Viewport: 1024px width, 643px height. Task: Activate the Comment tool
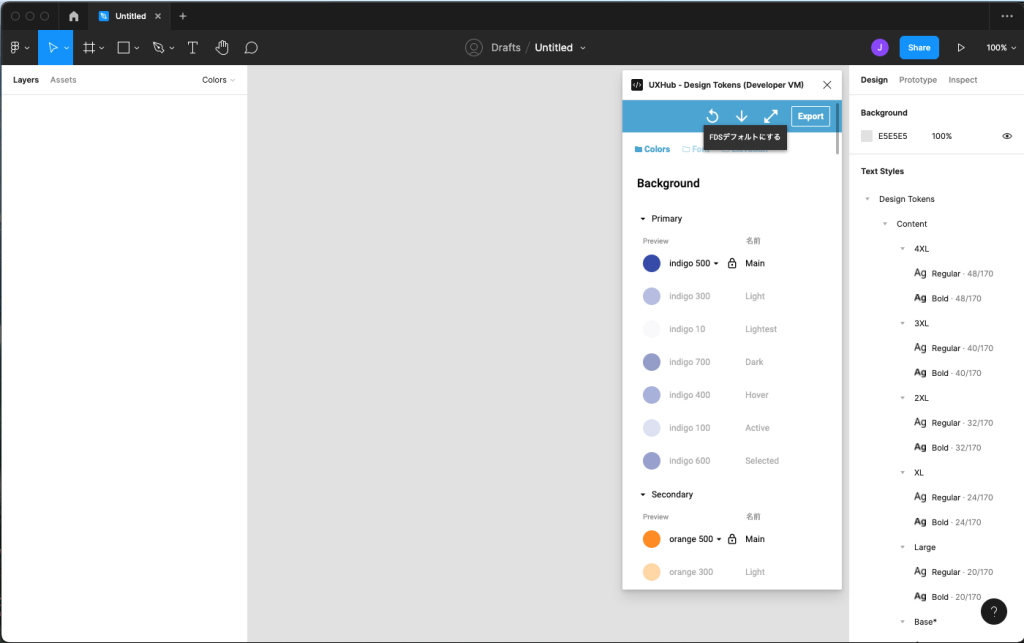(251, 47)
